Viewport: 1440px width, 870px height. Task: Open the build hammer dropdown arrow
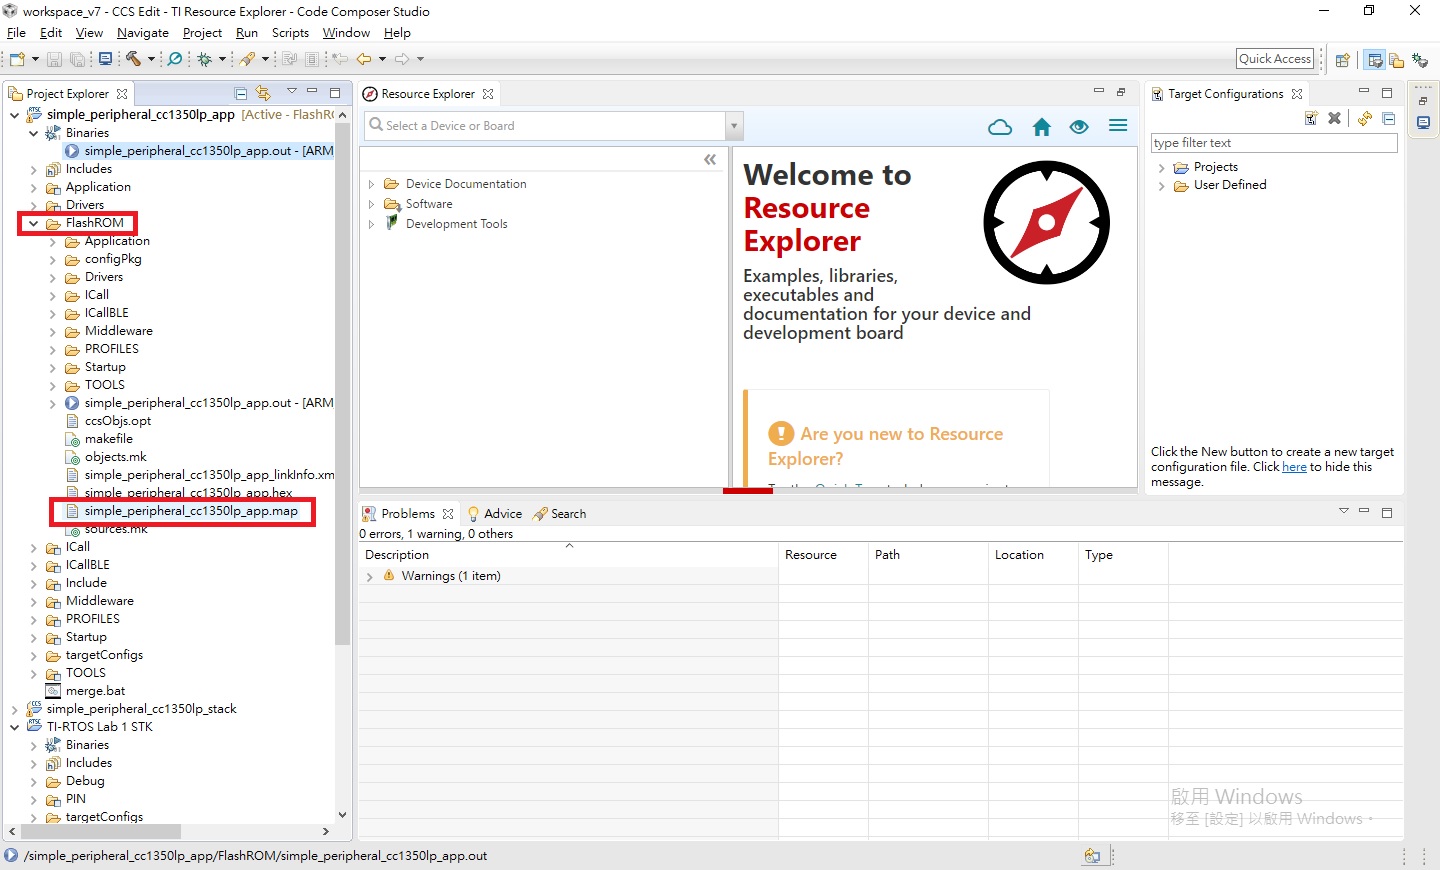(x=151, y=59)
